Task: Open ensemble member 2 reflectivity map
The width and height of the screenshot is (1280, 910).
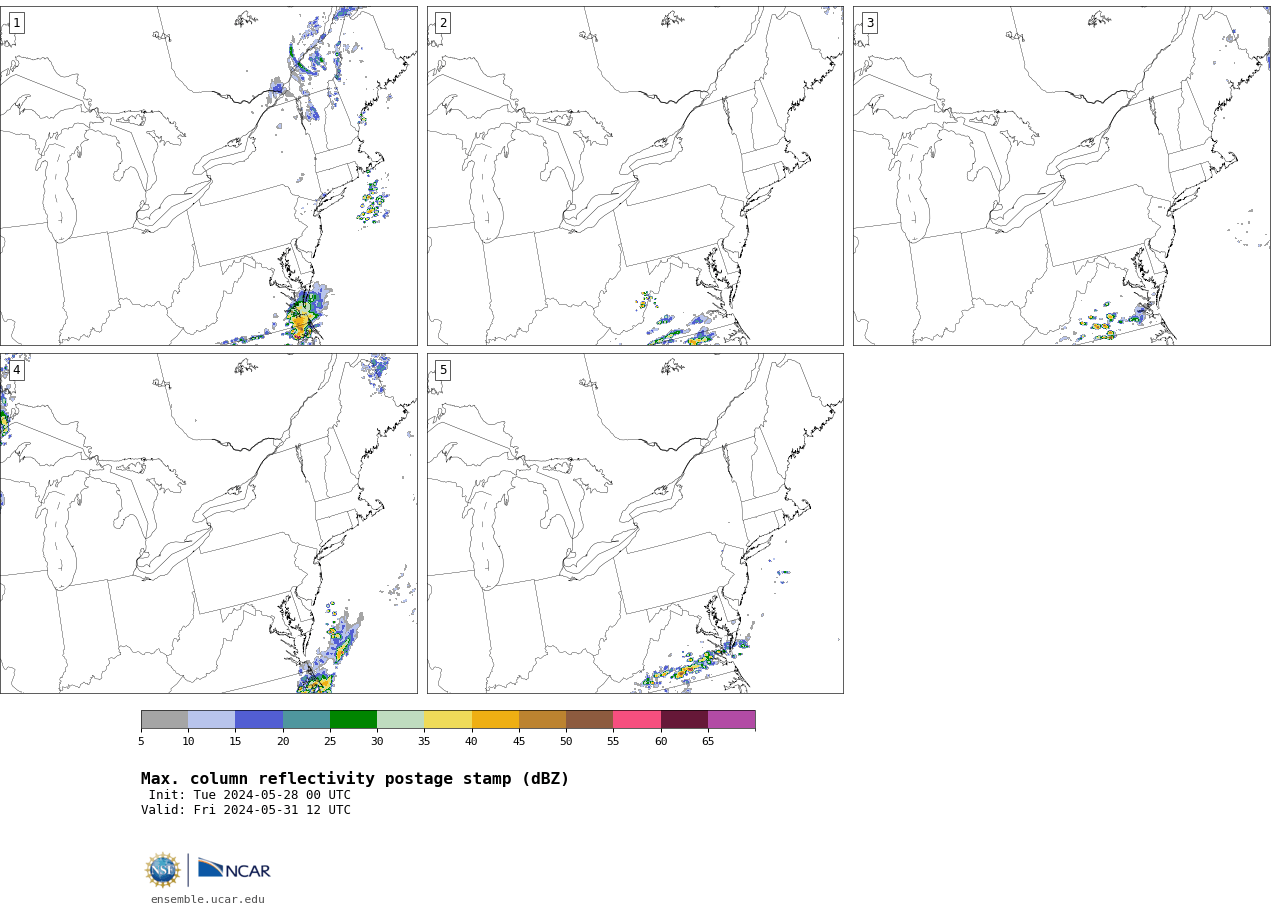Action: tap(635, 176)
